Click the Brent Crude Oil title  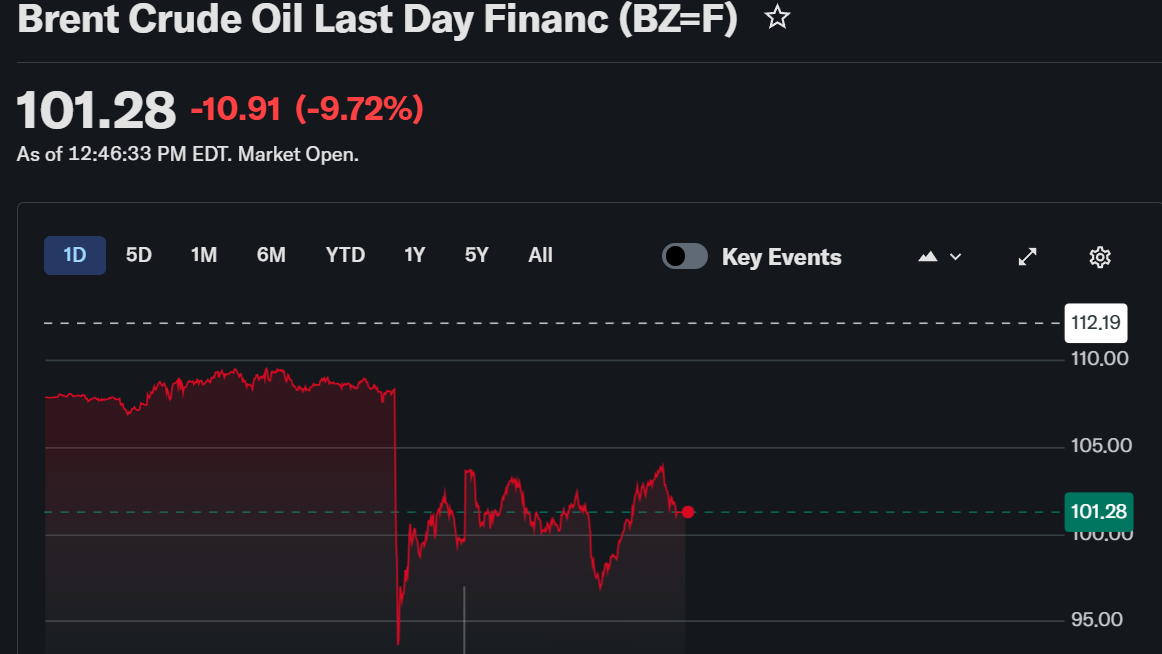pyautogui.click(x=377, y=19)
